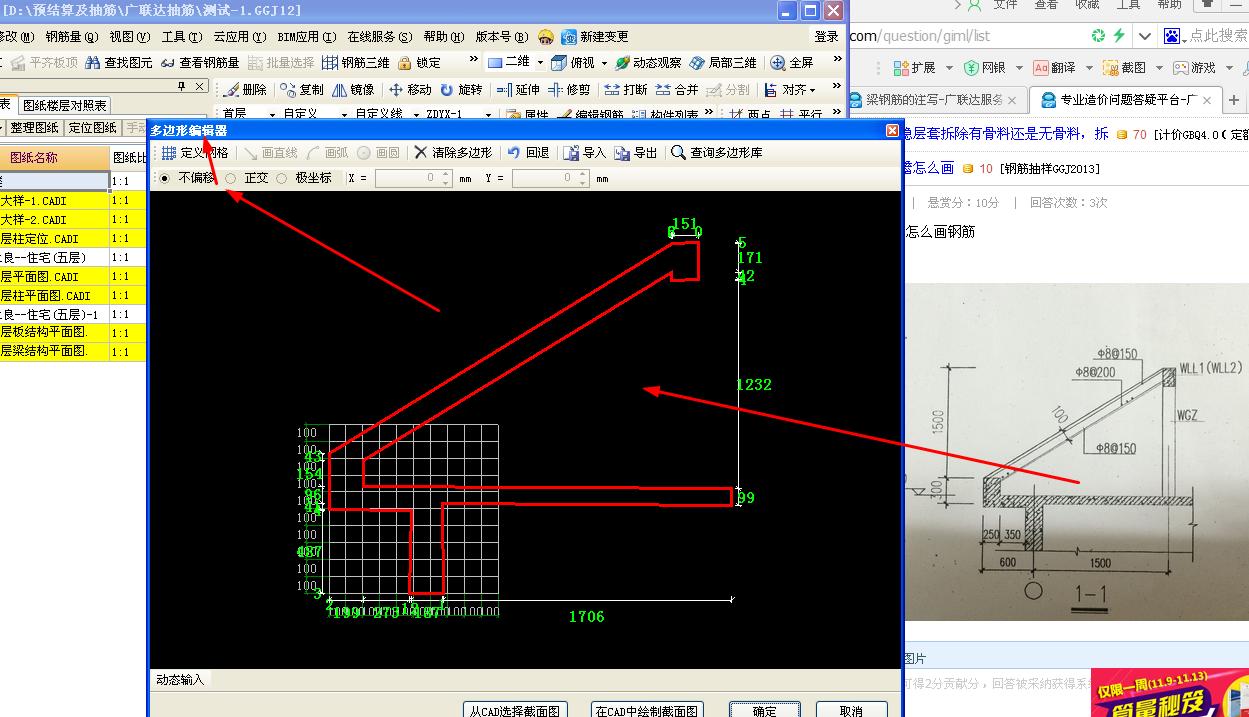Click the worker helmet avatar icon
This screenshot has width=1249, height=717.
coord(545,36)
